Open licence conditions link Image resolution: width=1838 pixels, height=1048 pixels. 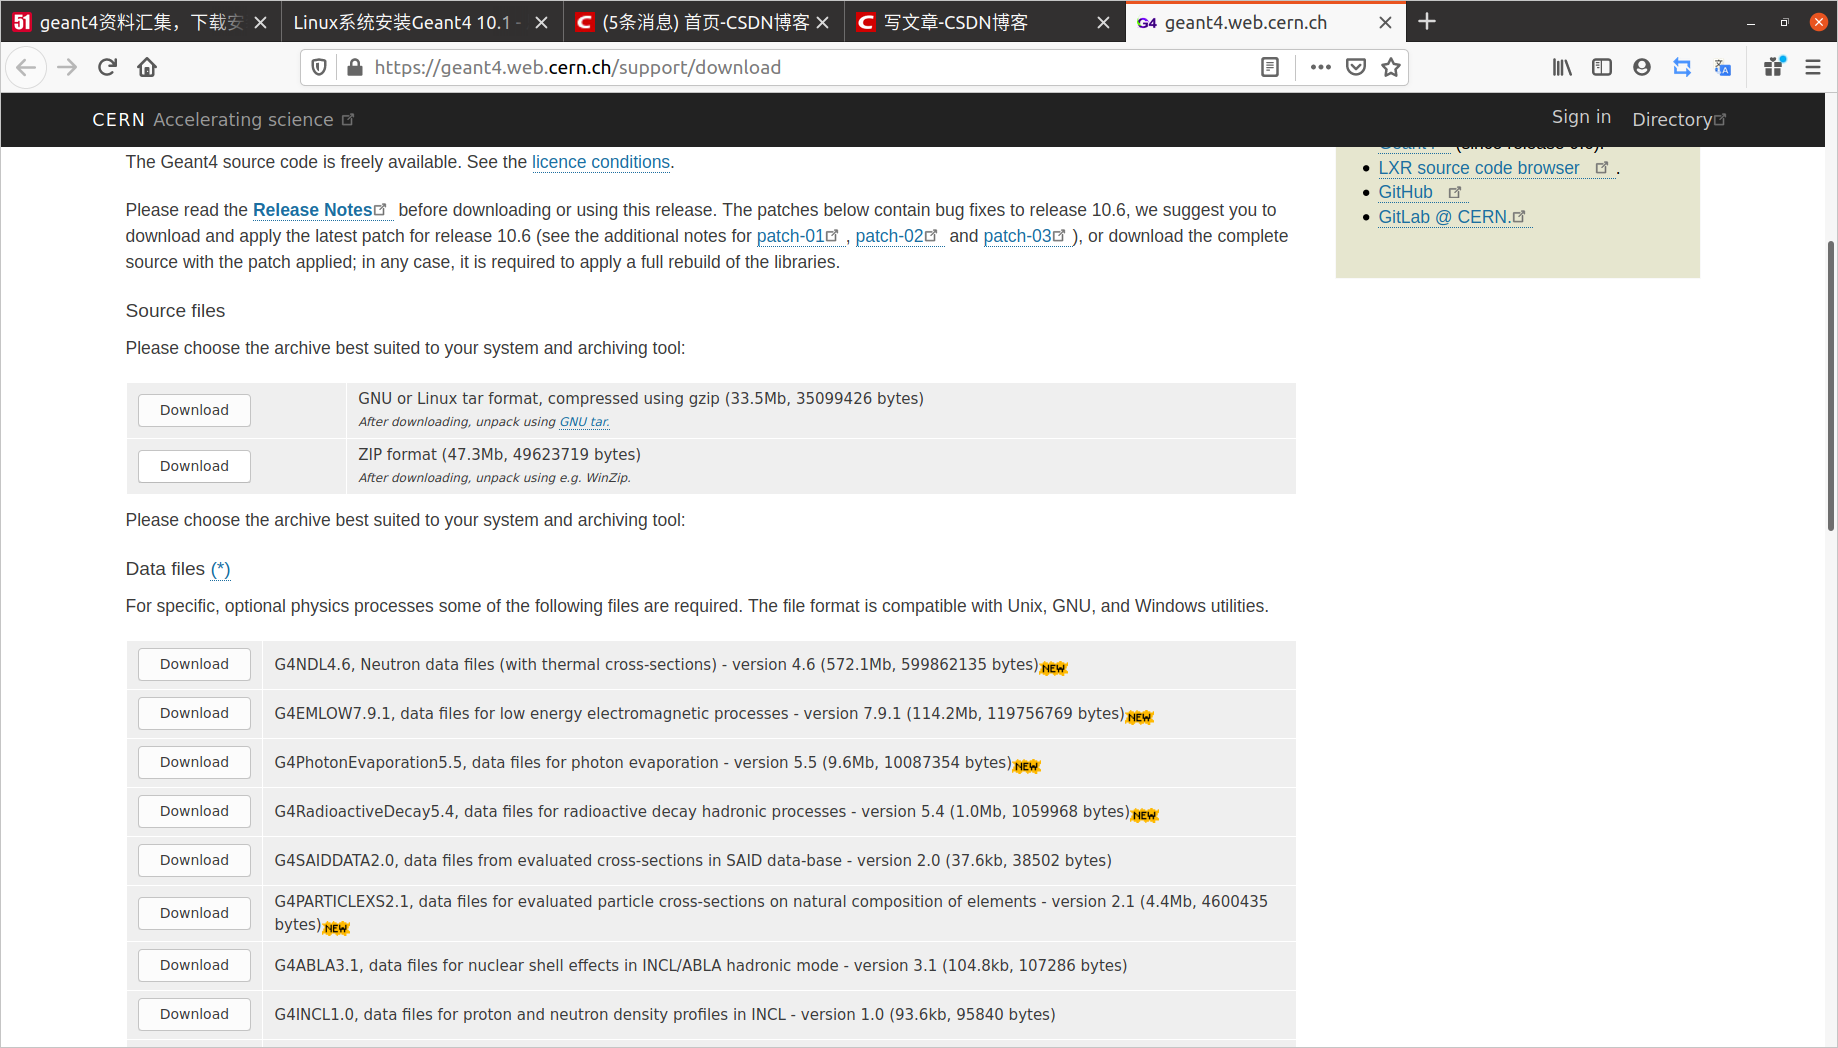(x=600, y=162)
